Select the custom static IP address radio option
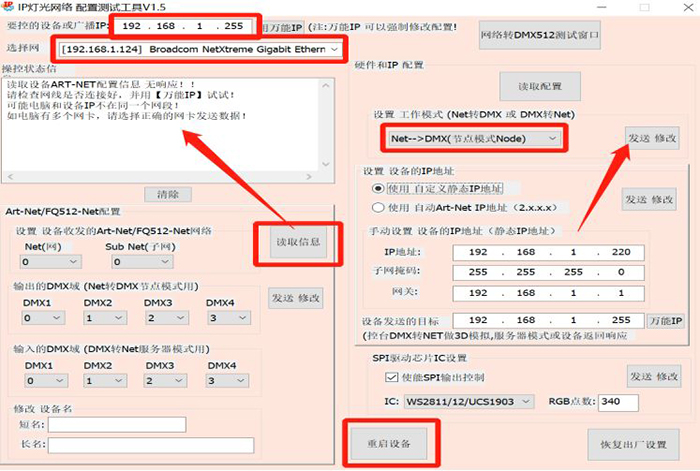700x471 pixels. pos(378,188)
